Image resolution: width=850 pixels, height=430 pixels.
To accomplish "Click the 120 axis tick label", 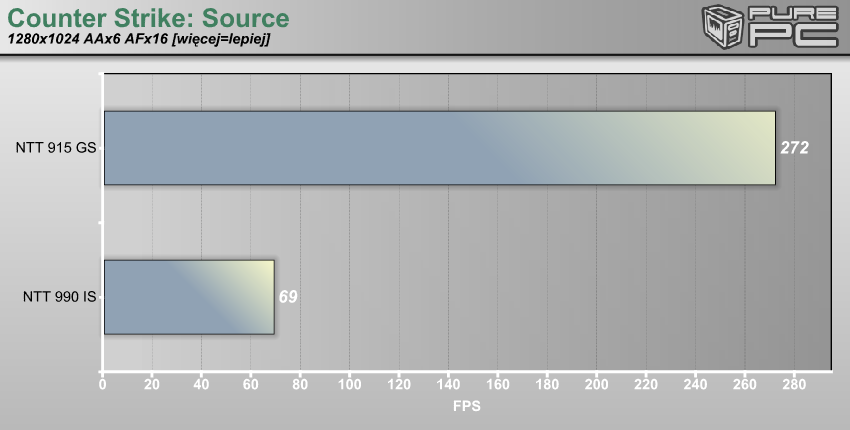I will click(x=399, y=384).
